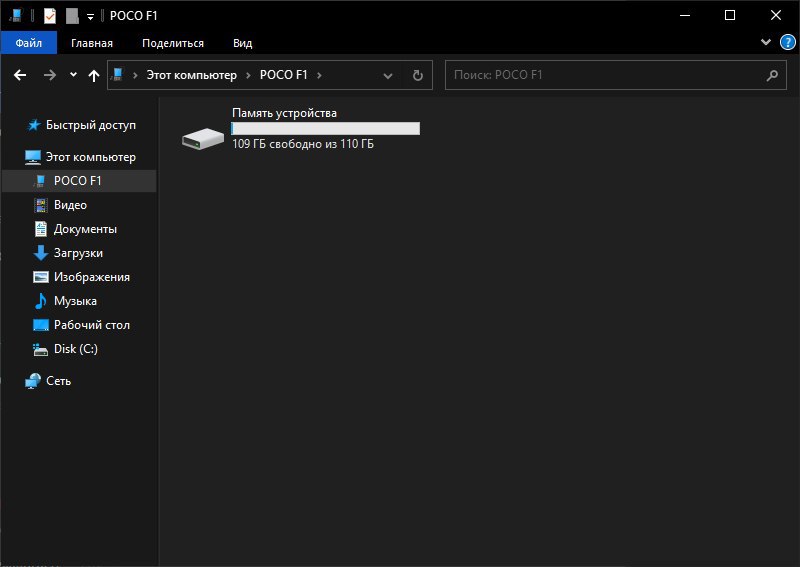Screen dimensions: 800x567
Task: Click the storage capacity bar of Память устройства
Action: click(x=326, y=128)
